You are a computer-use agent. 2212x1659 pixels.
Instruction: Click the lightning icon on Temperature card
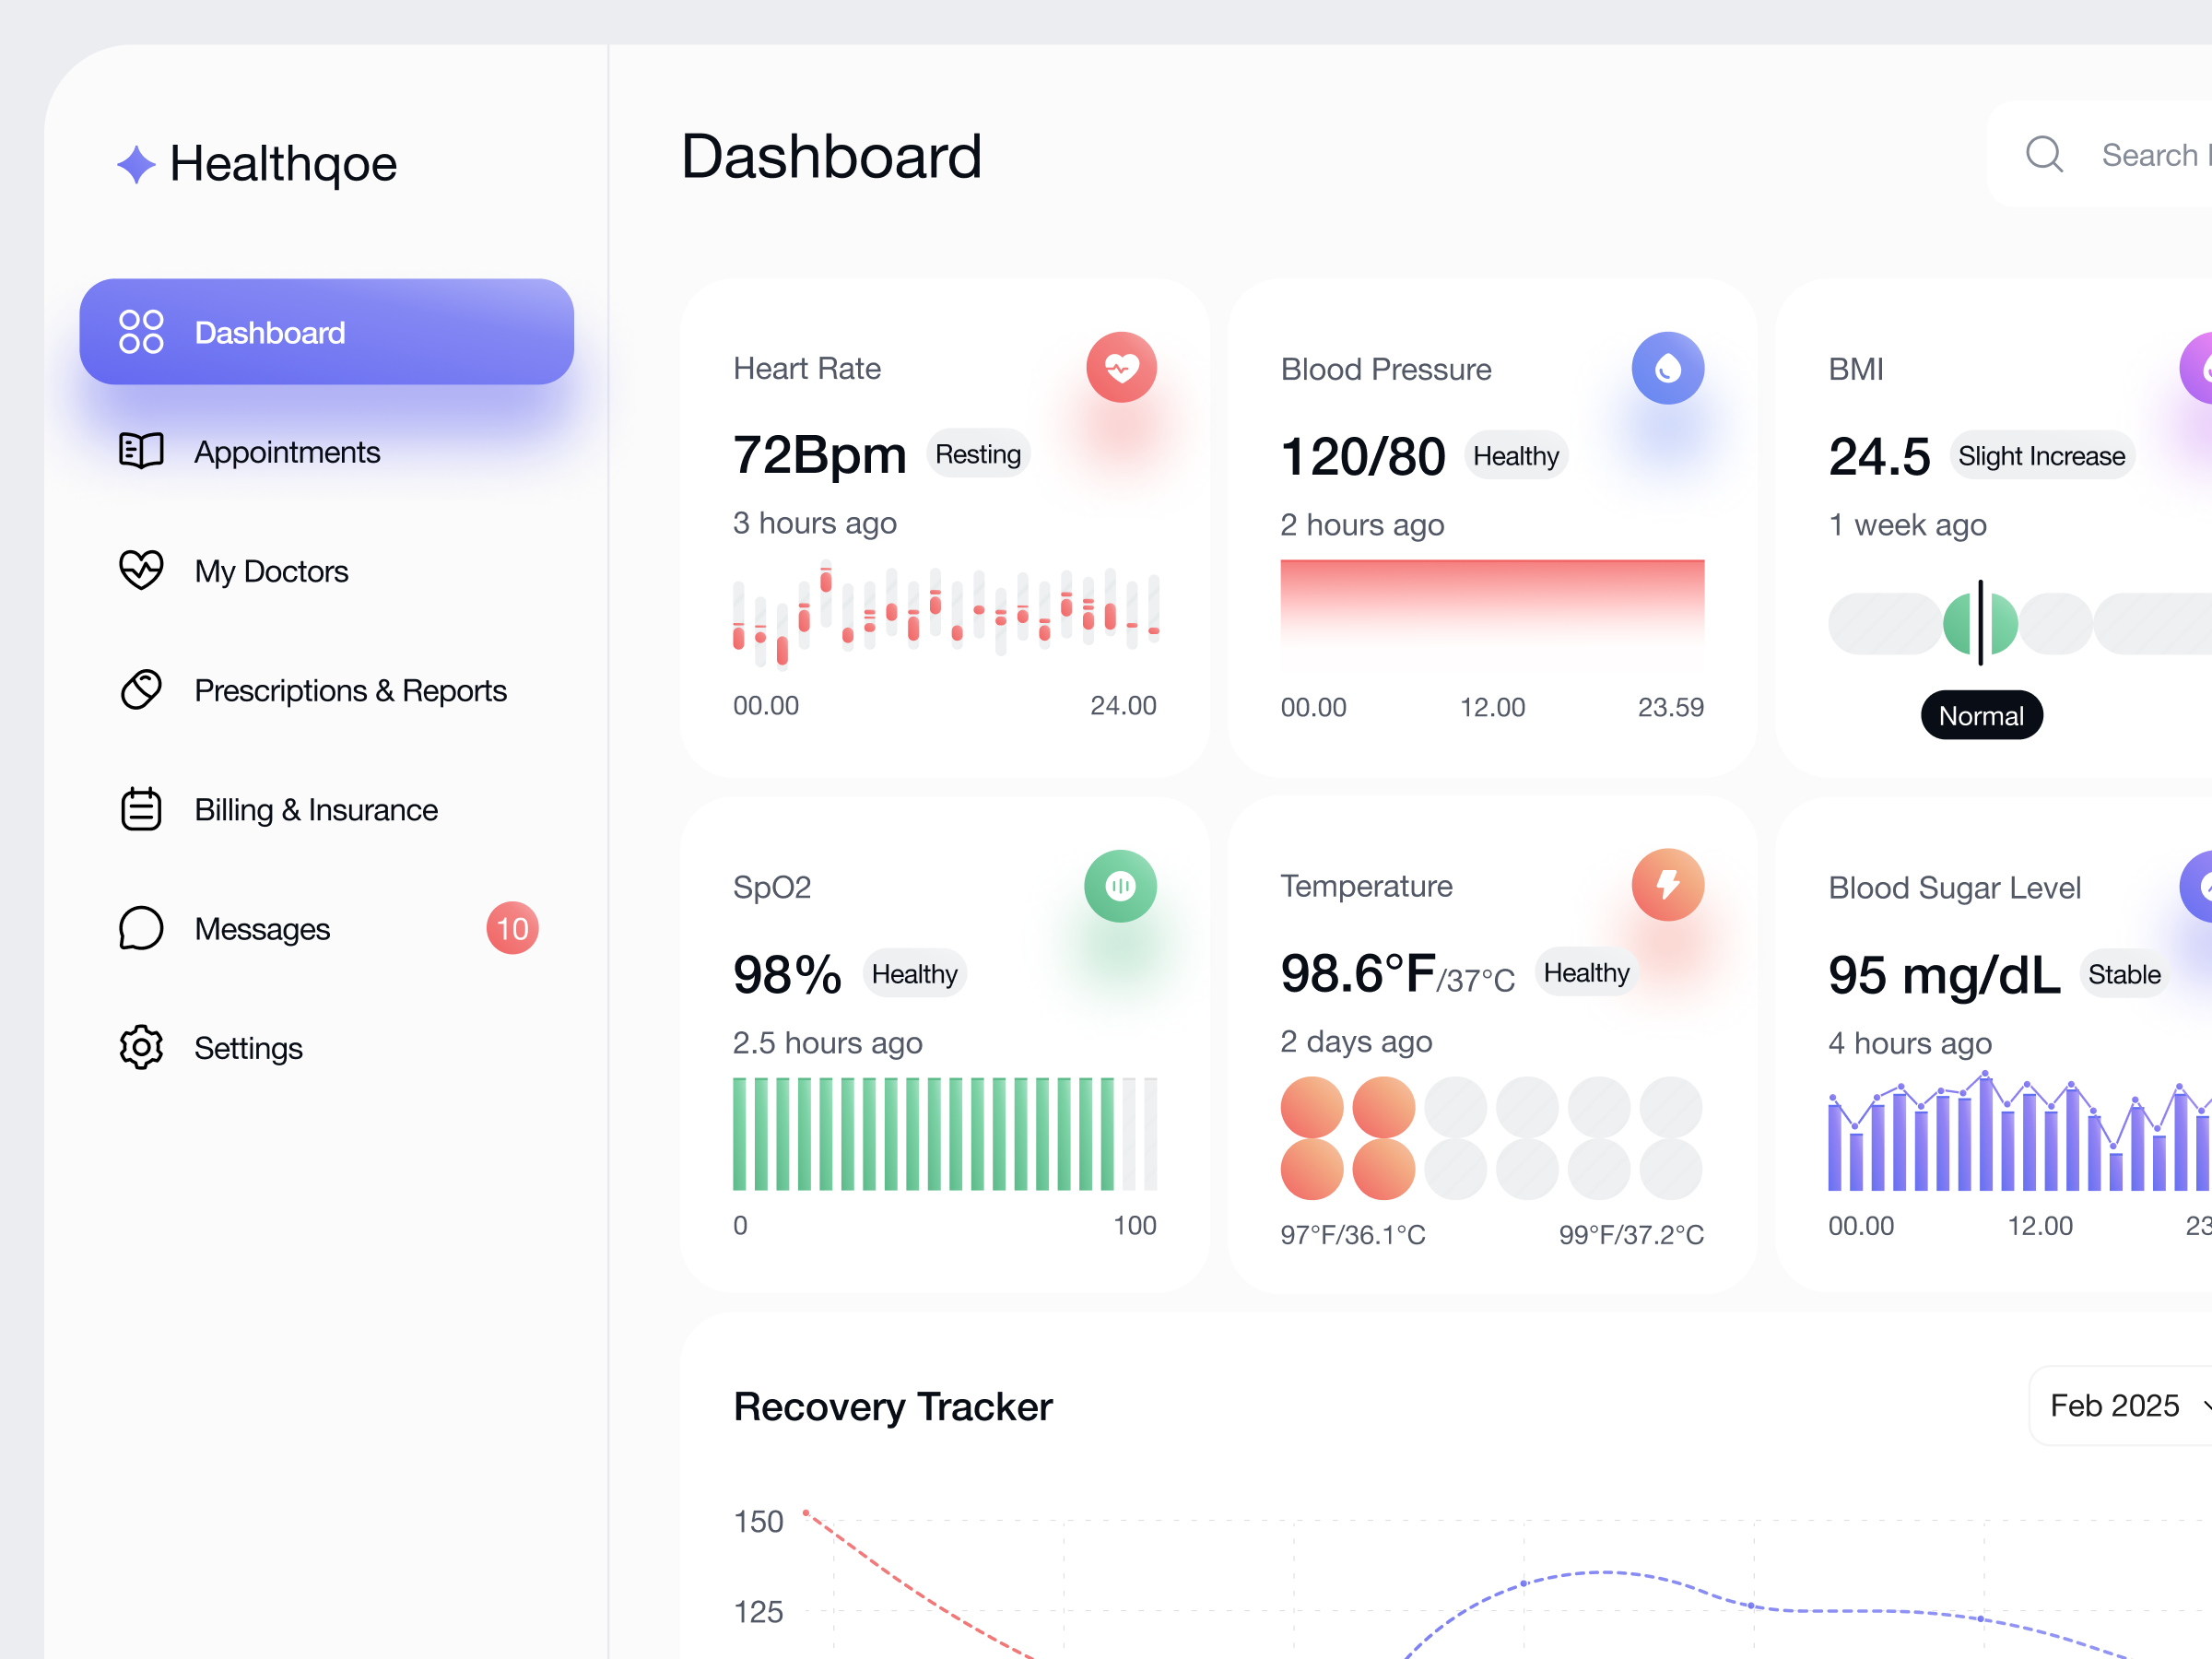1666,884
